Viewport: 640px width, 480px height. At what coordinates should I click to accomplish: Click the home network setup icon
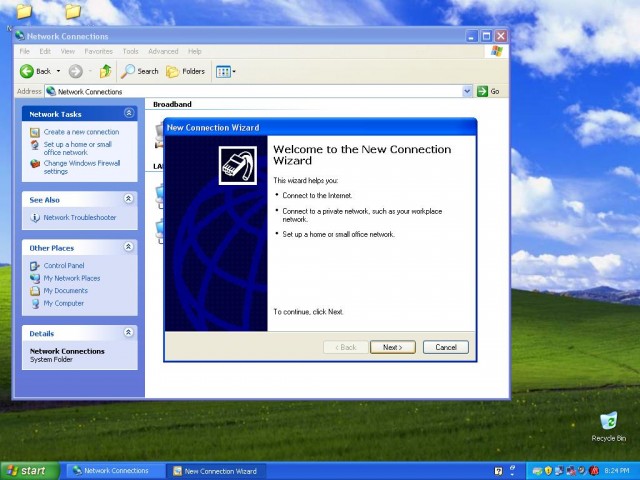click(x=35, y=145)
